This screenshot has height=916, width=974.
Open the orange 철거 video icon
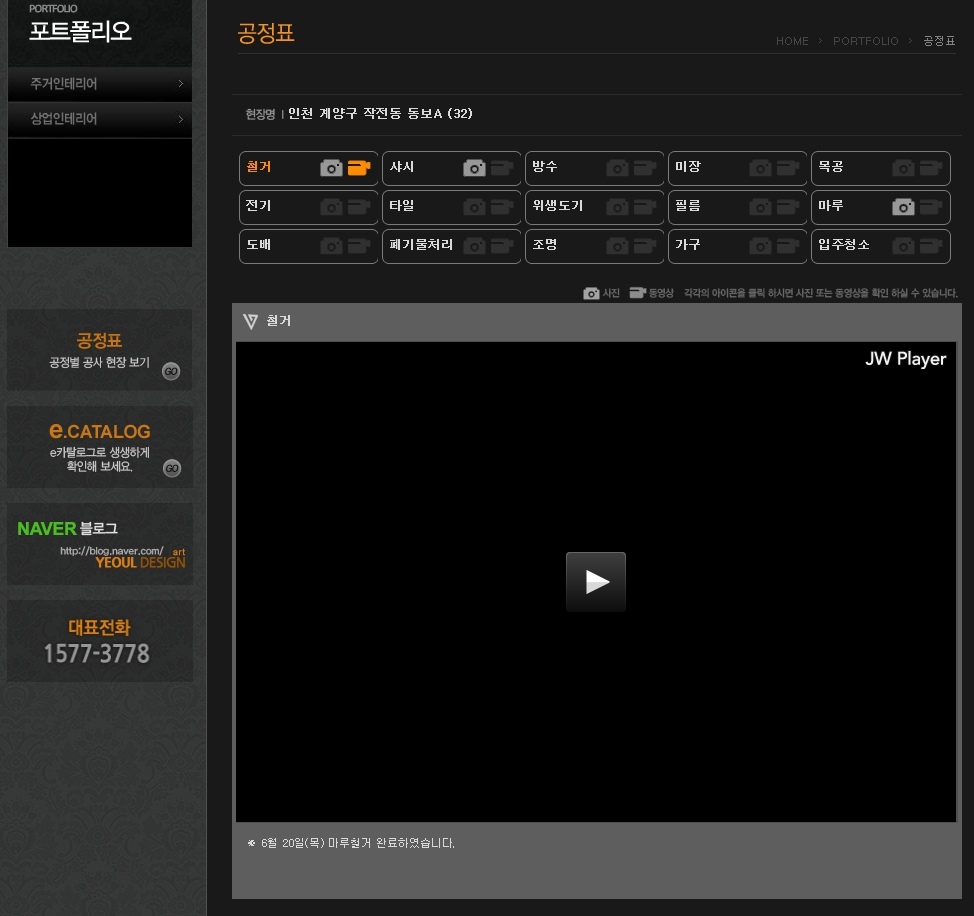[x=359, y=168]
